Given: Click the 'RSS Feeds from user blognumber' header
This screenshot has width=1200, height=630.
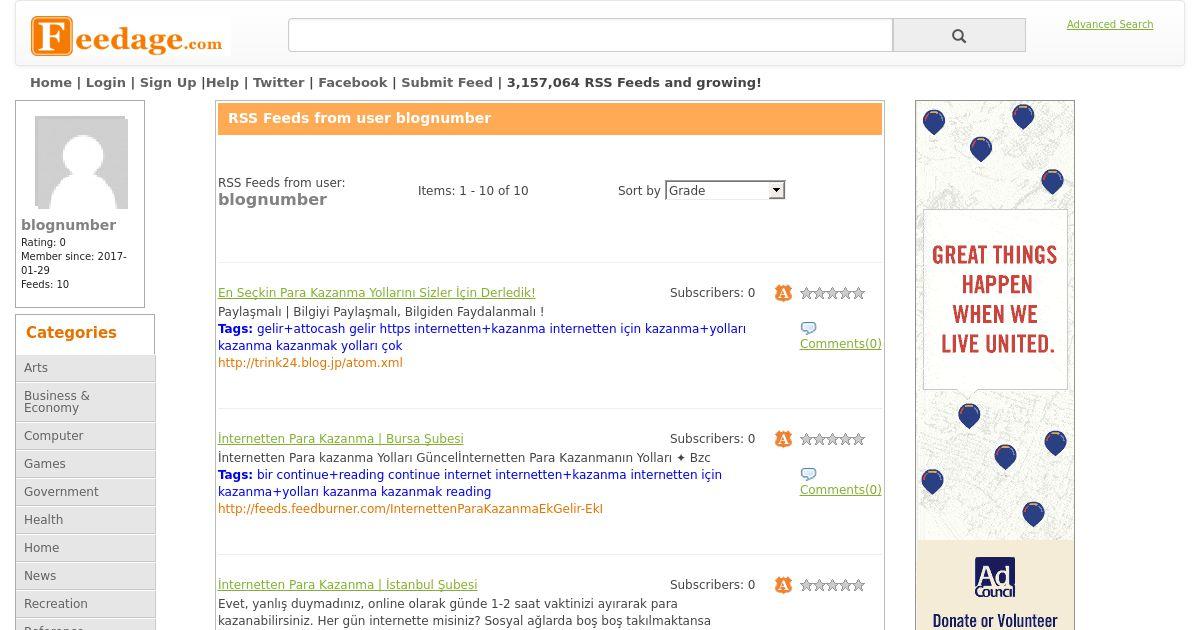Looking at the screenshot, I should pyautogui.click(x=550, y=119).
